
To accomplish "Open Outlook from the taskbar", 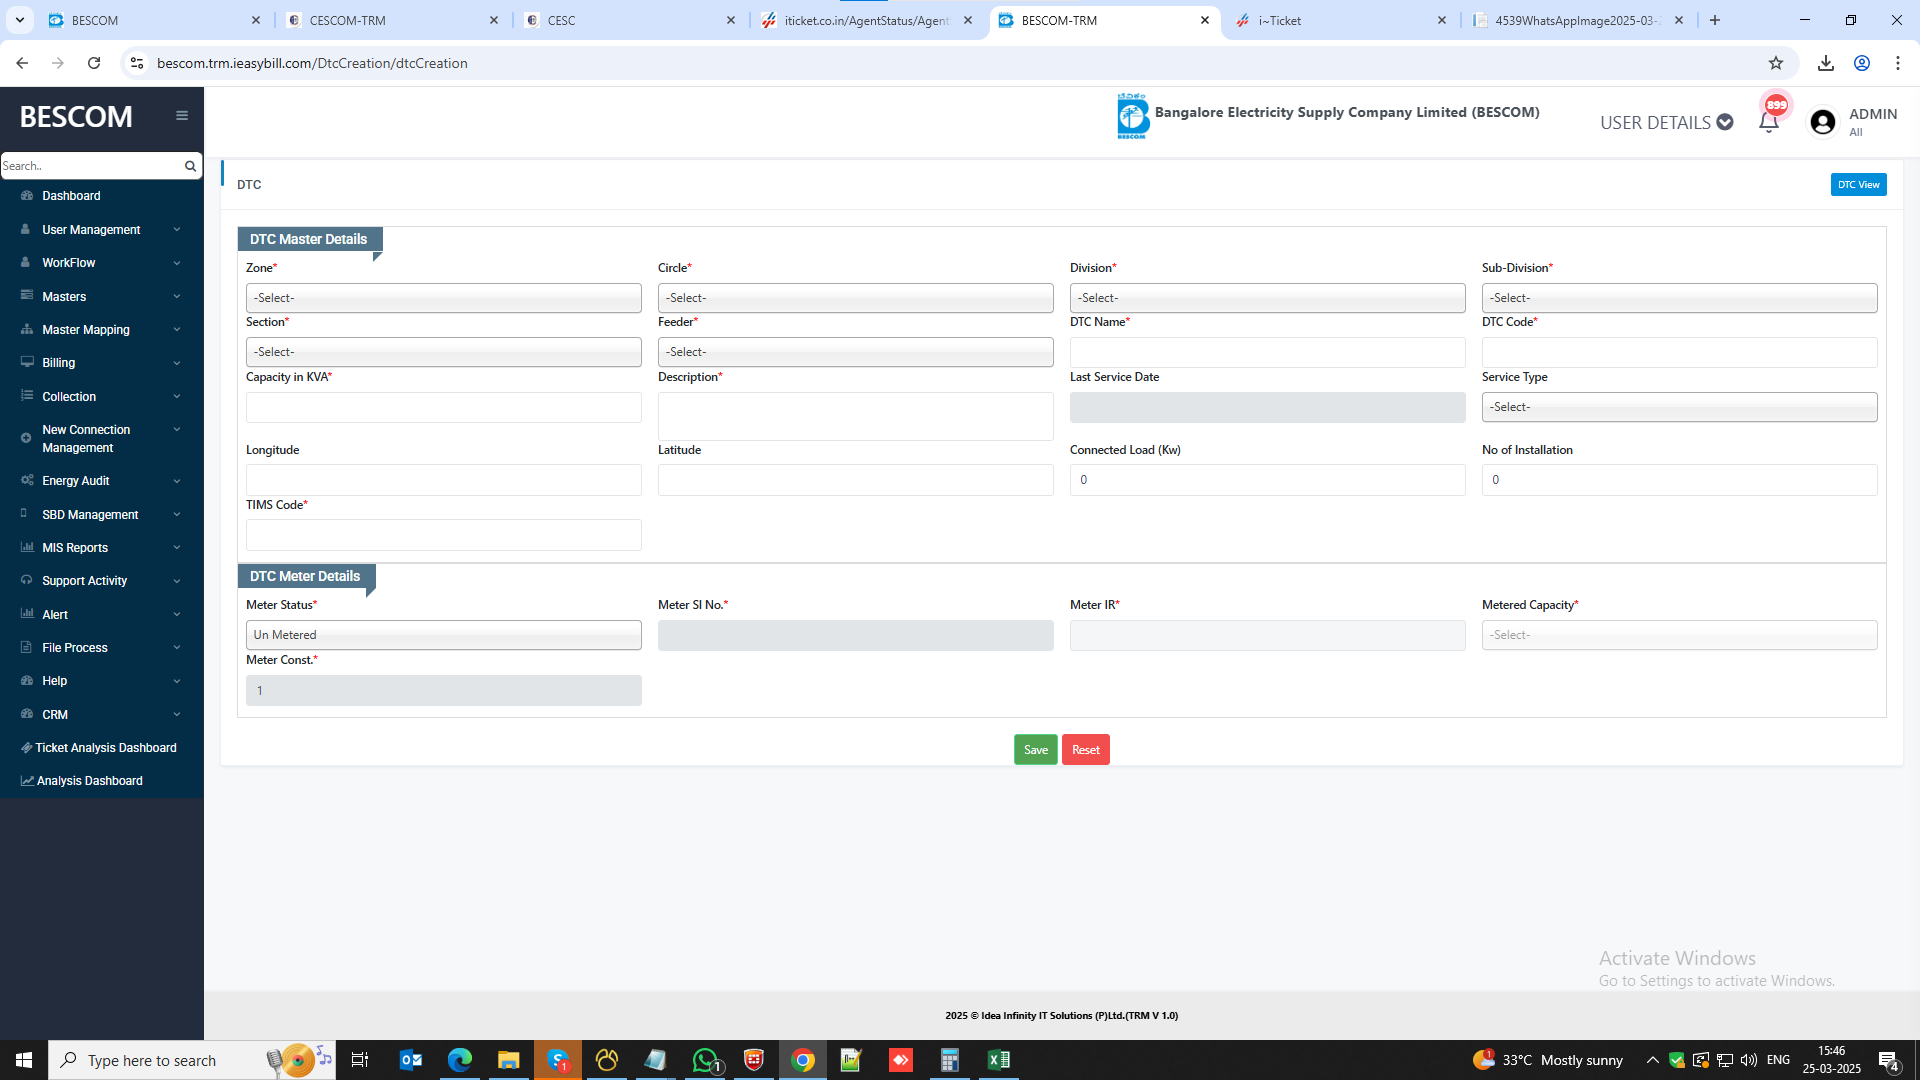I will pos(411,1060).
